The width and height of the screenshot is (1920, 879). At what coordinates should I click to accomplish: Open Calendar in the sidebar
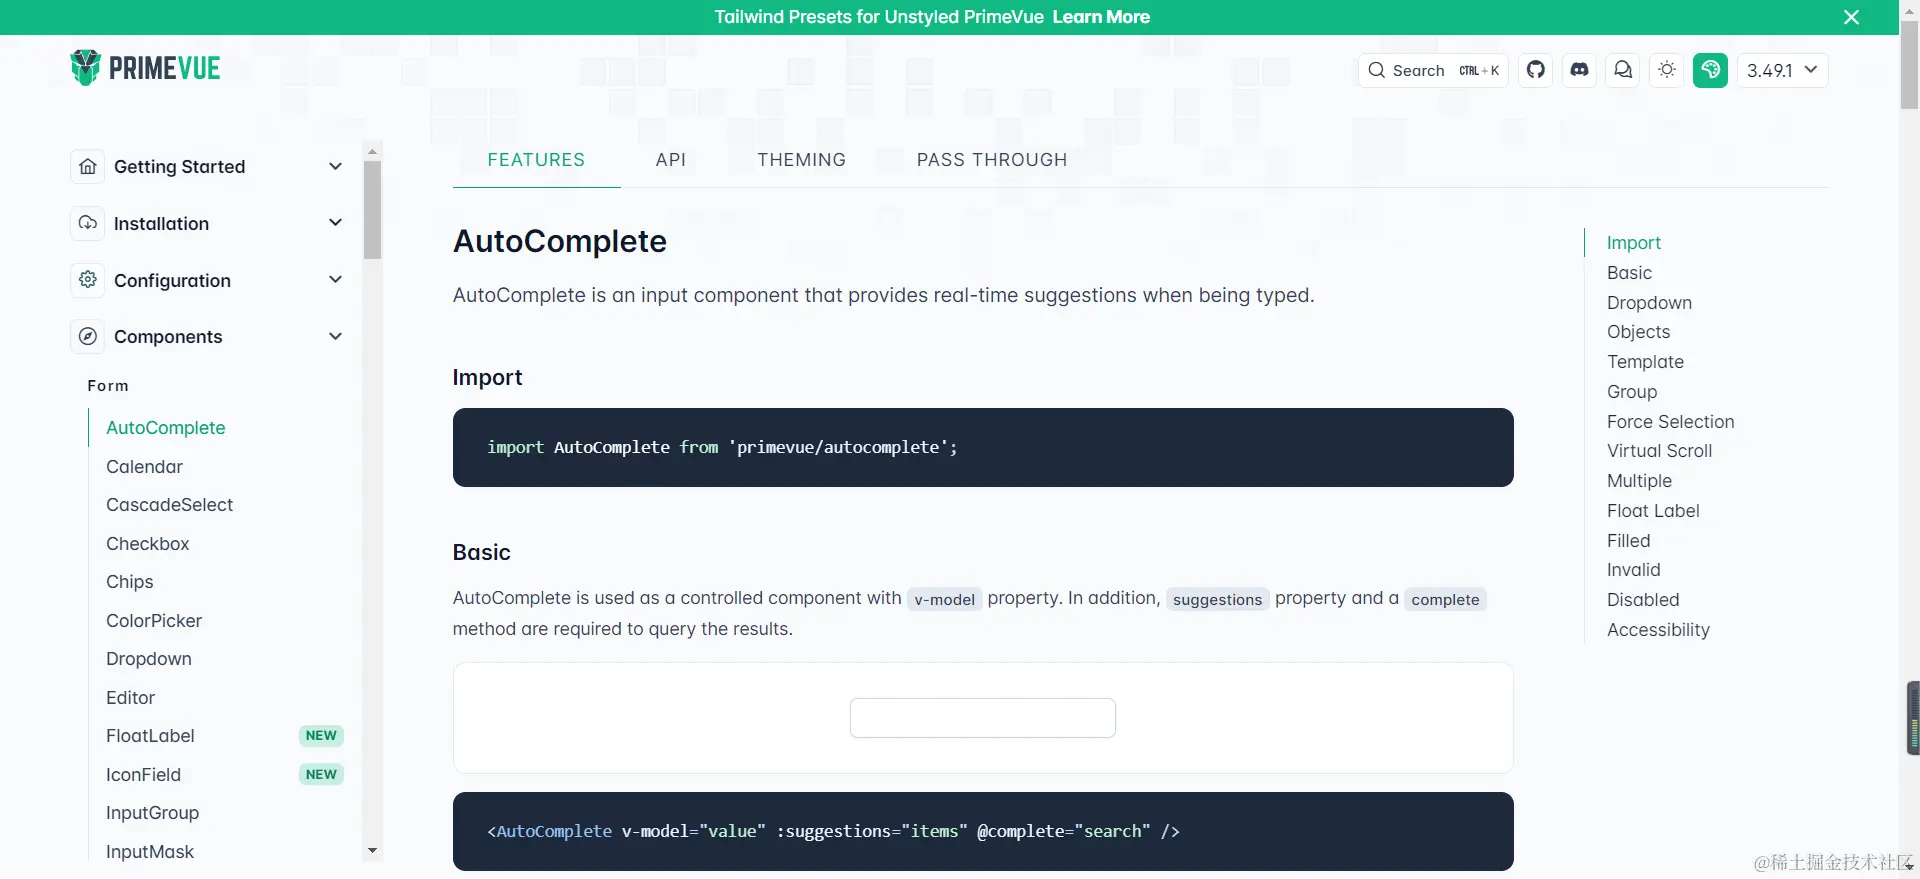coord(145,467)
